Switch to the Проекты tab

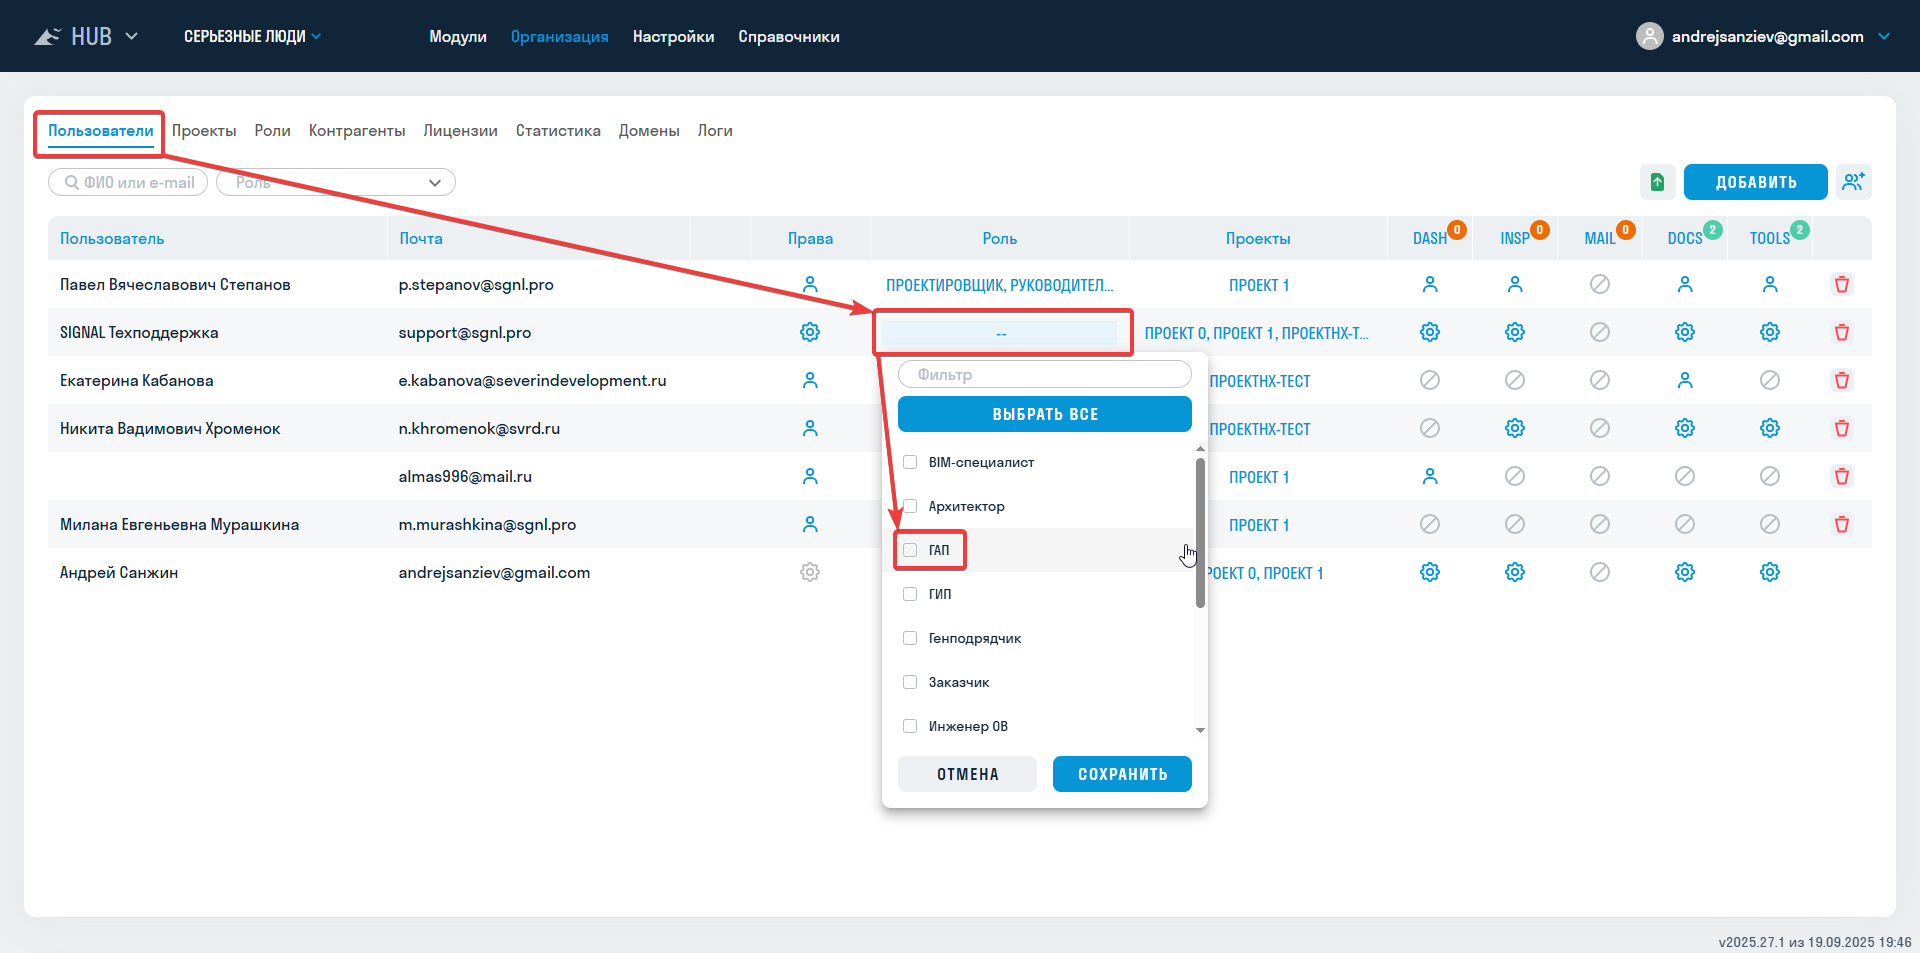click(x=204, y=131)
